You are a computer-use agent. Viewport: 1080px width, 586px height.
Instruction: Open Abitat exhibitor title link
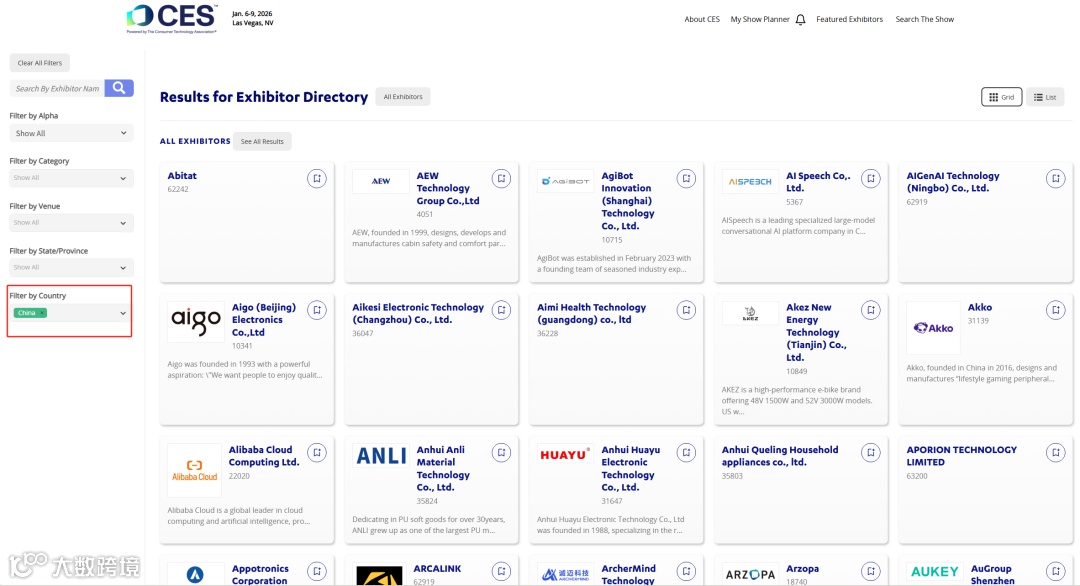click(x=182, y=176)
